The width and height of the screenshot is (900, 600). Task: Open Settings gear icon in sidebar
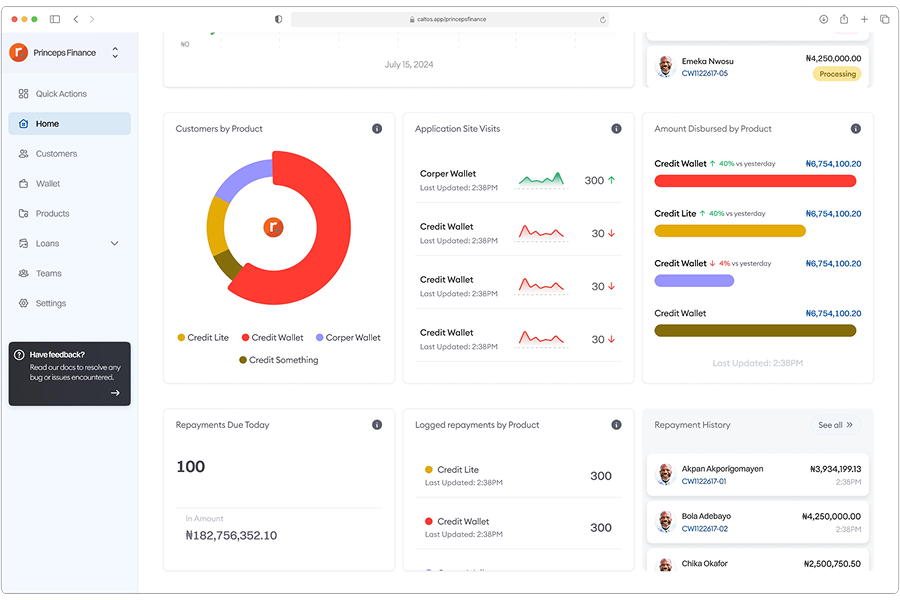point(24,304)
